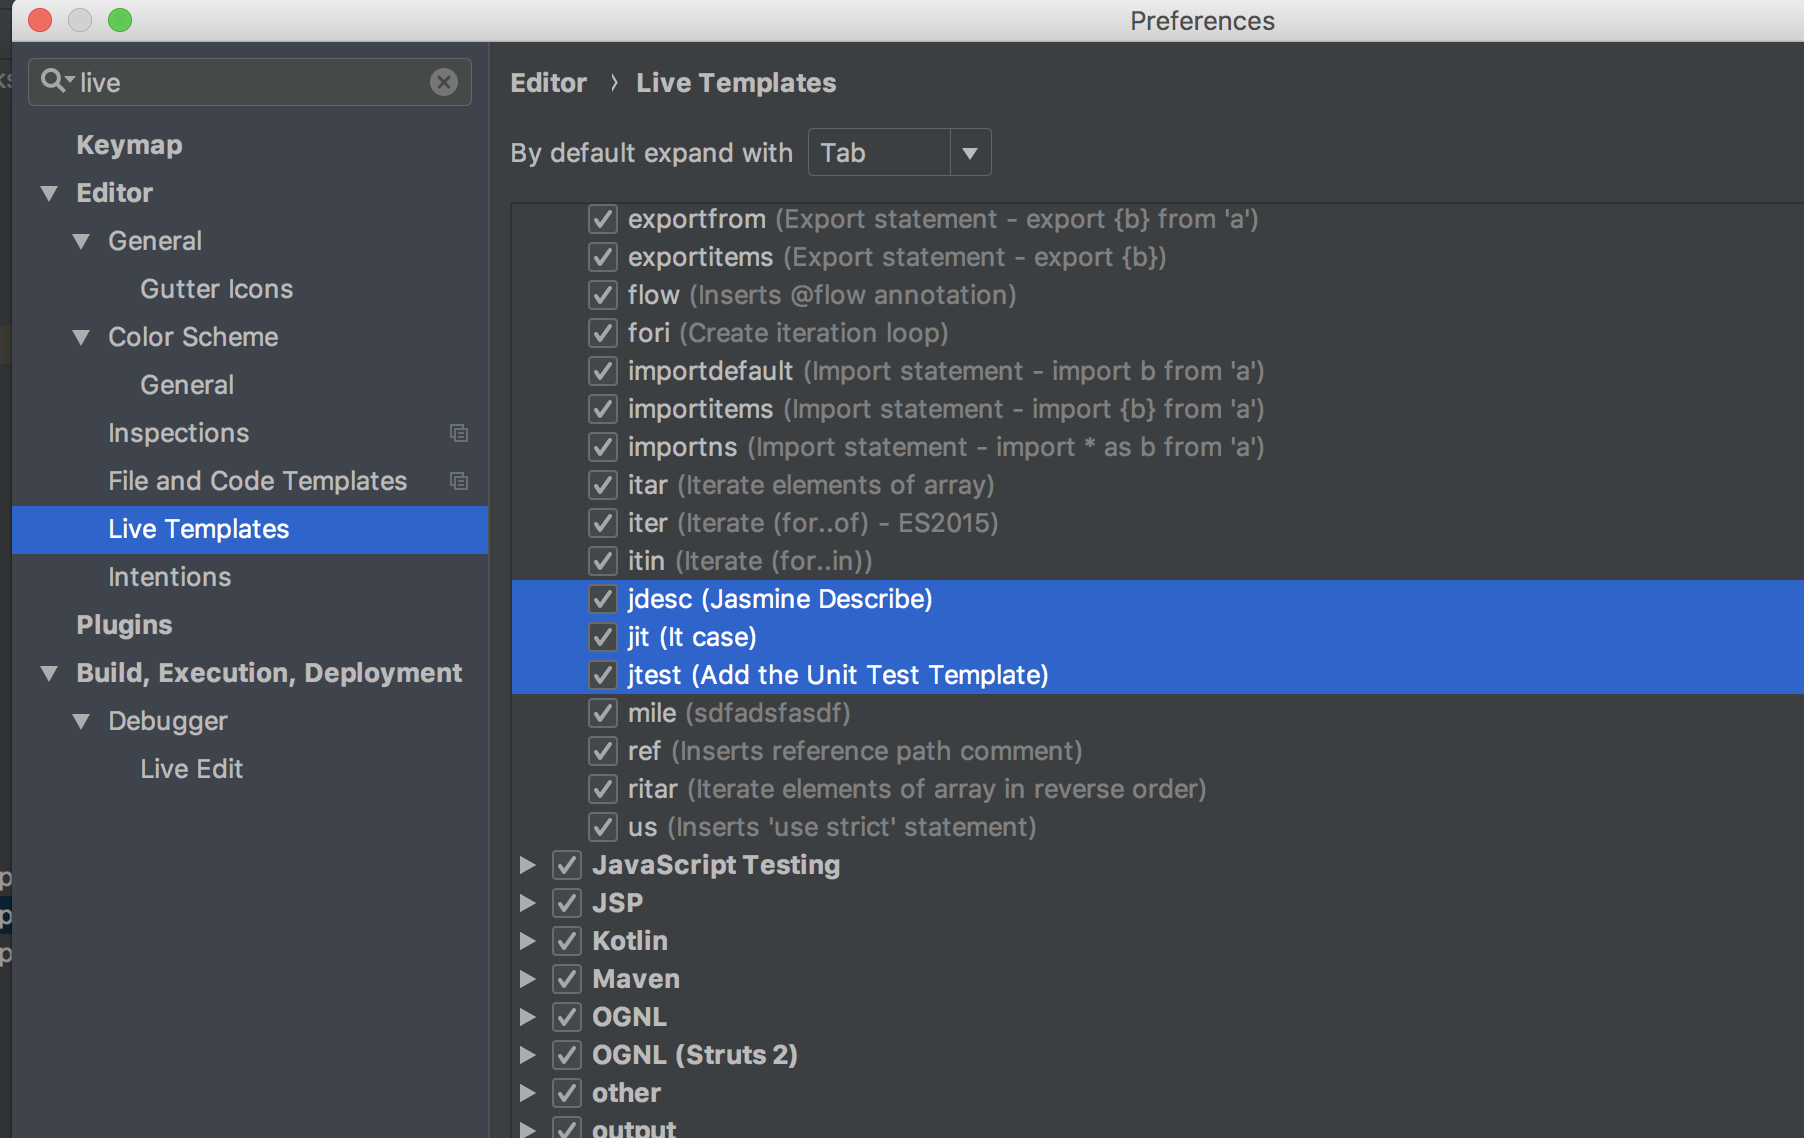1804x1138 pixels.
Task: Expand the Kotlin template group
Action: click(x=528, y=941)
